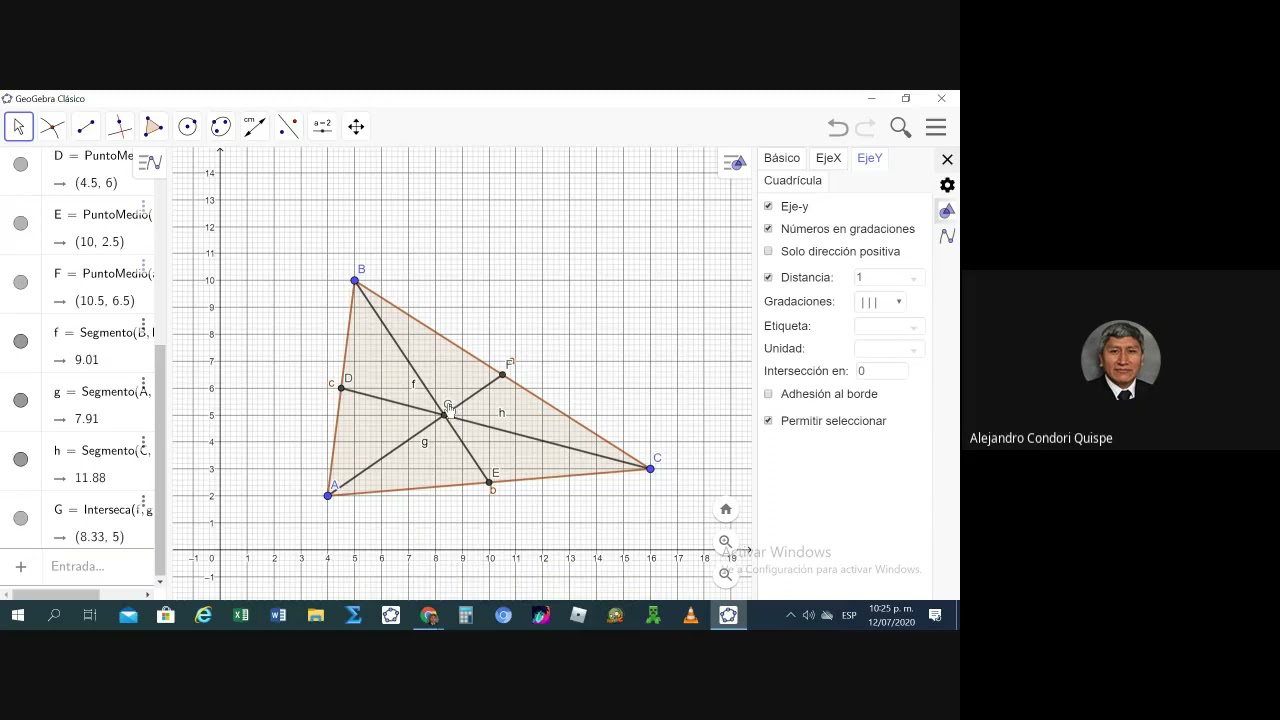The image size is (1280, 720).
Task: Open the hamburger main menu
Action: click(x=936, y=127)
